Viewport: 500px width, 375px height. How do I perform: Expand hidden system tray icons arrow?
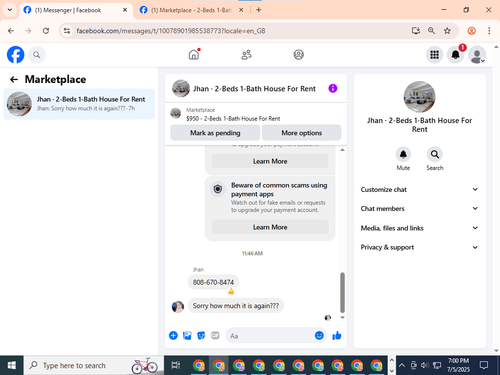[x=402, y=365]
